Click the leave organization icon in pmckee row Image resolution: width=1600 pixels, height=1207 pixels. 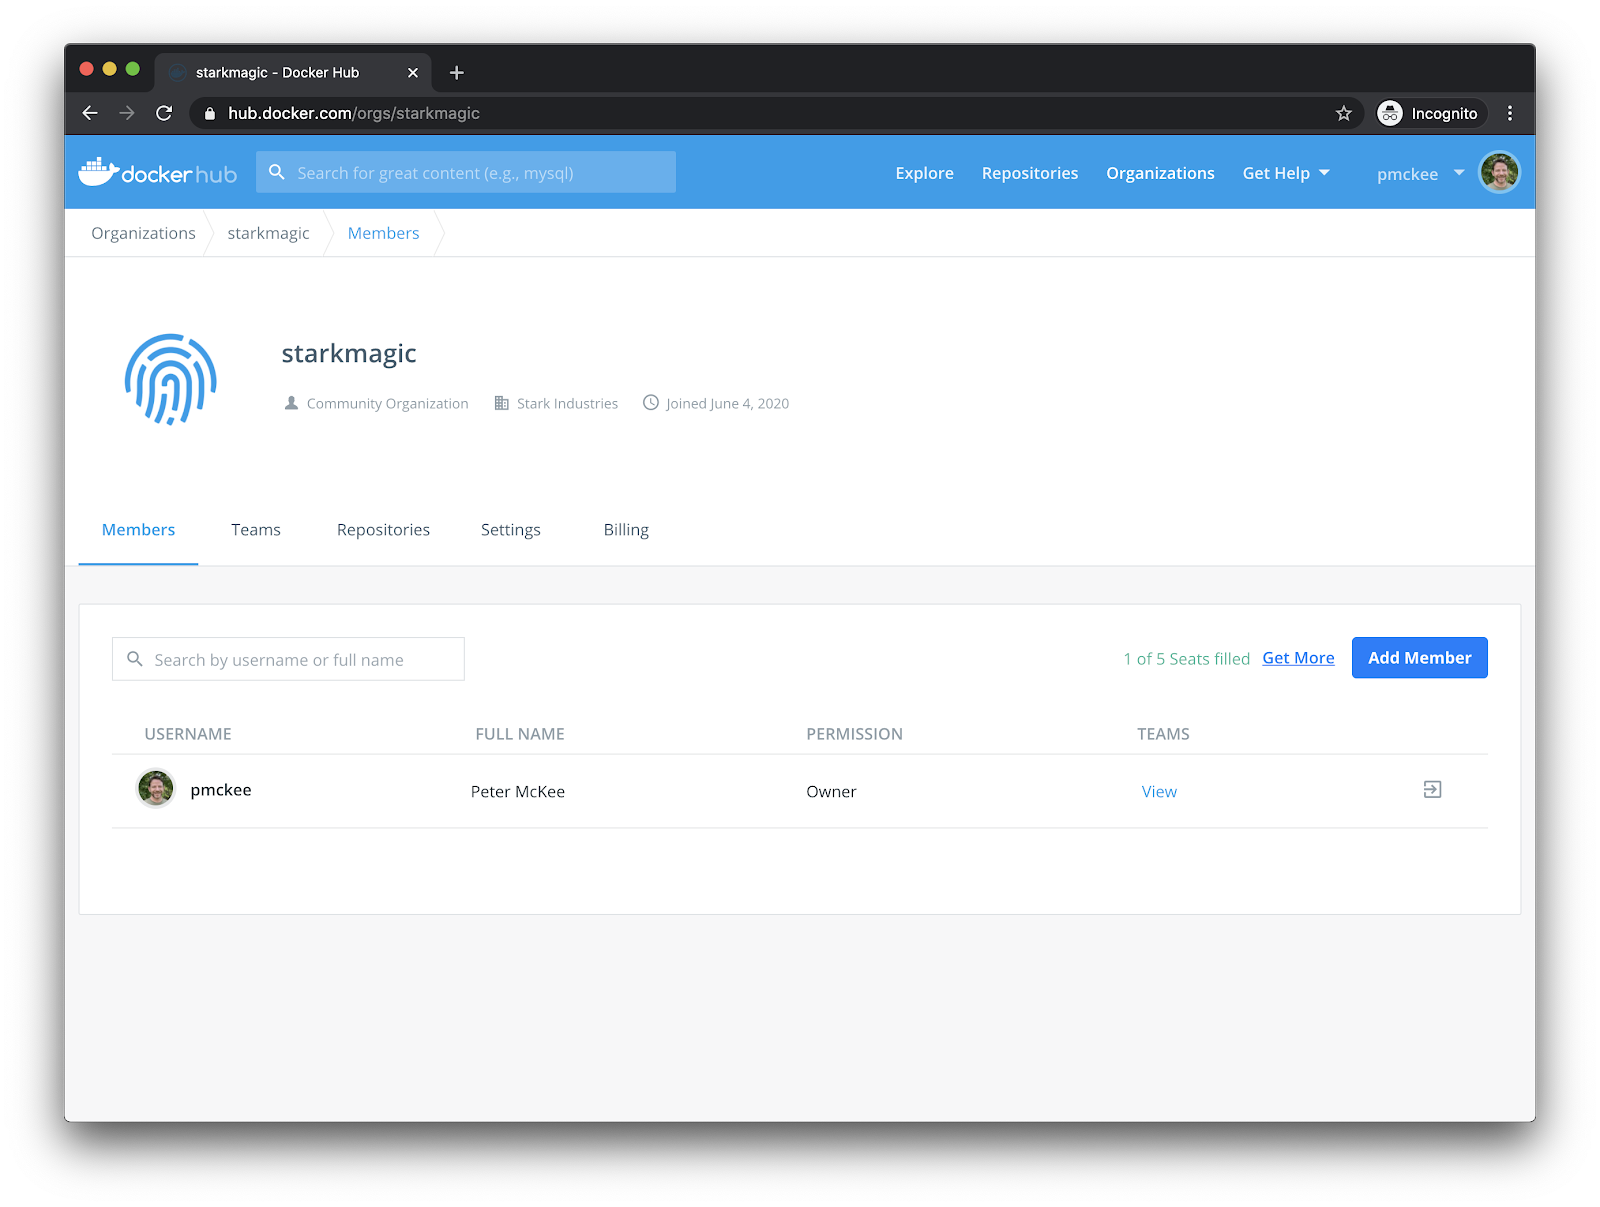(1432, 790)
